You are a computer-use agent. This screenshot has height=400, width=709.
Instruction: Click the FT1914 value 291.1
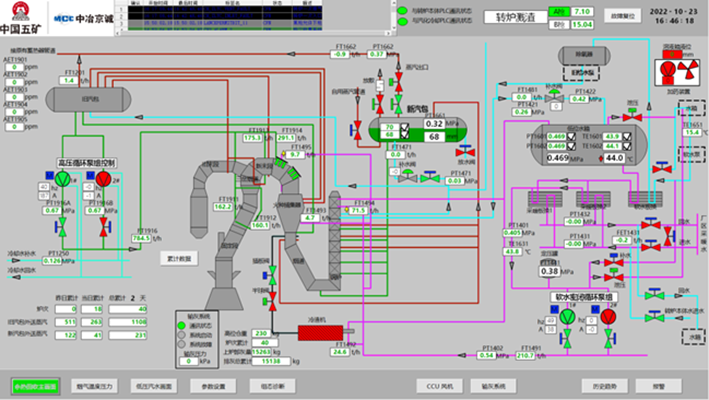pos(286,138)
